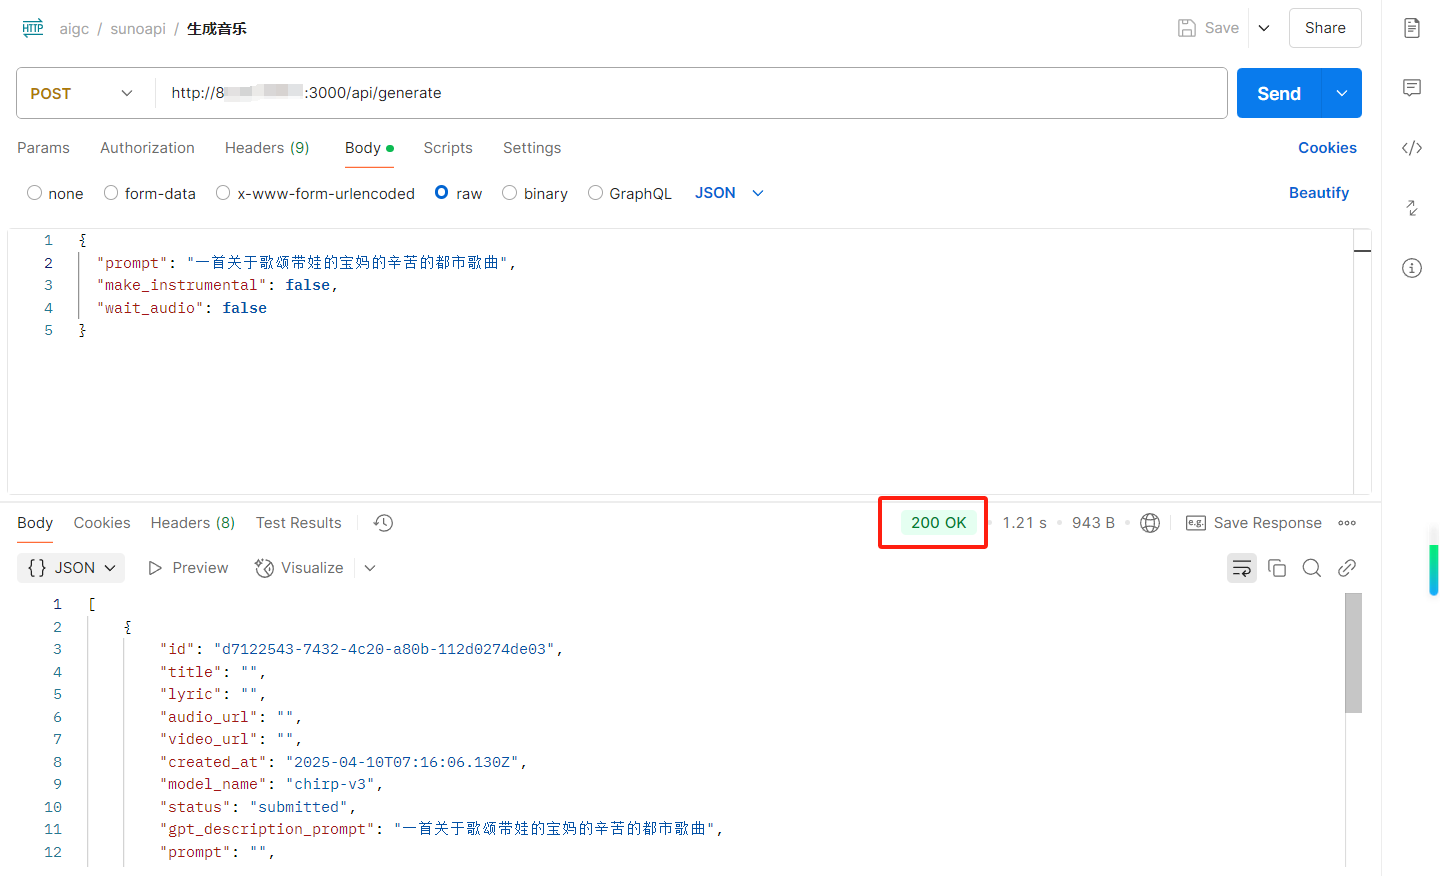Search within the response body

click(x=1312, y=567)
